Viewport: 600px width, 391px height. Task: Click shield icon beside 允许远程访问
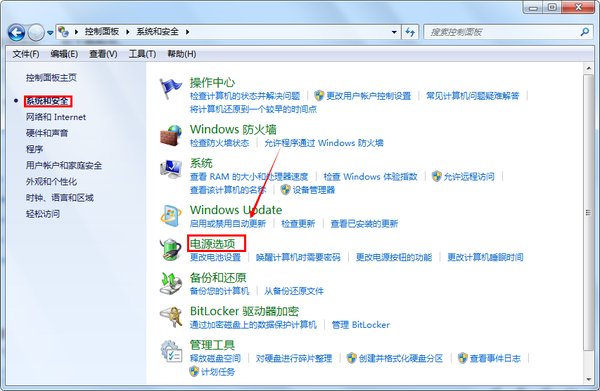tap(437, 176)
